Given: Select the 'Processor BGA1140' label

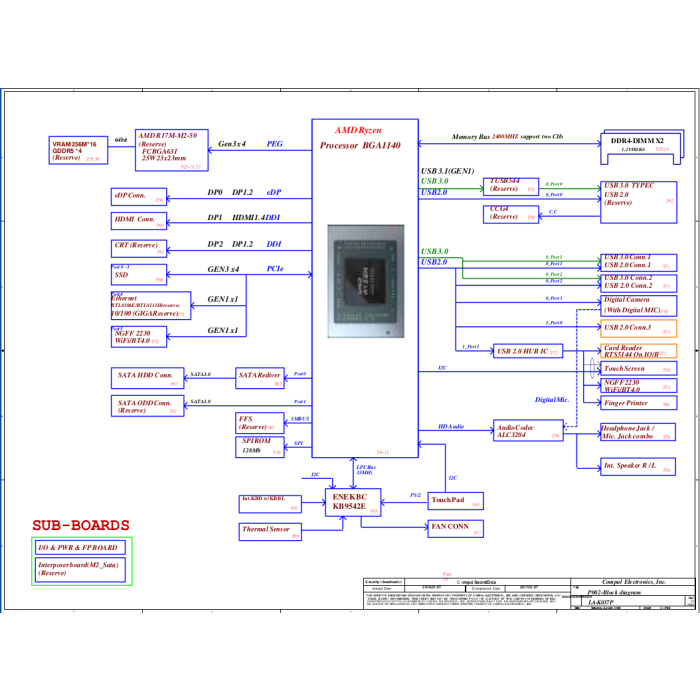Looking at the screenshot, I should 360,146.
